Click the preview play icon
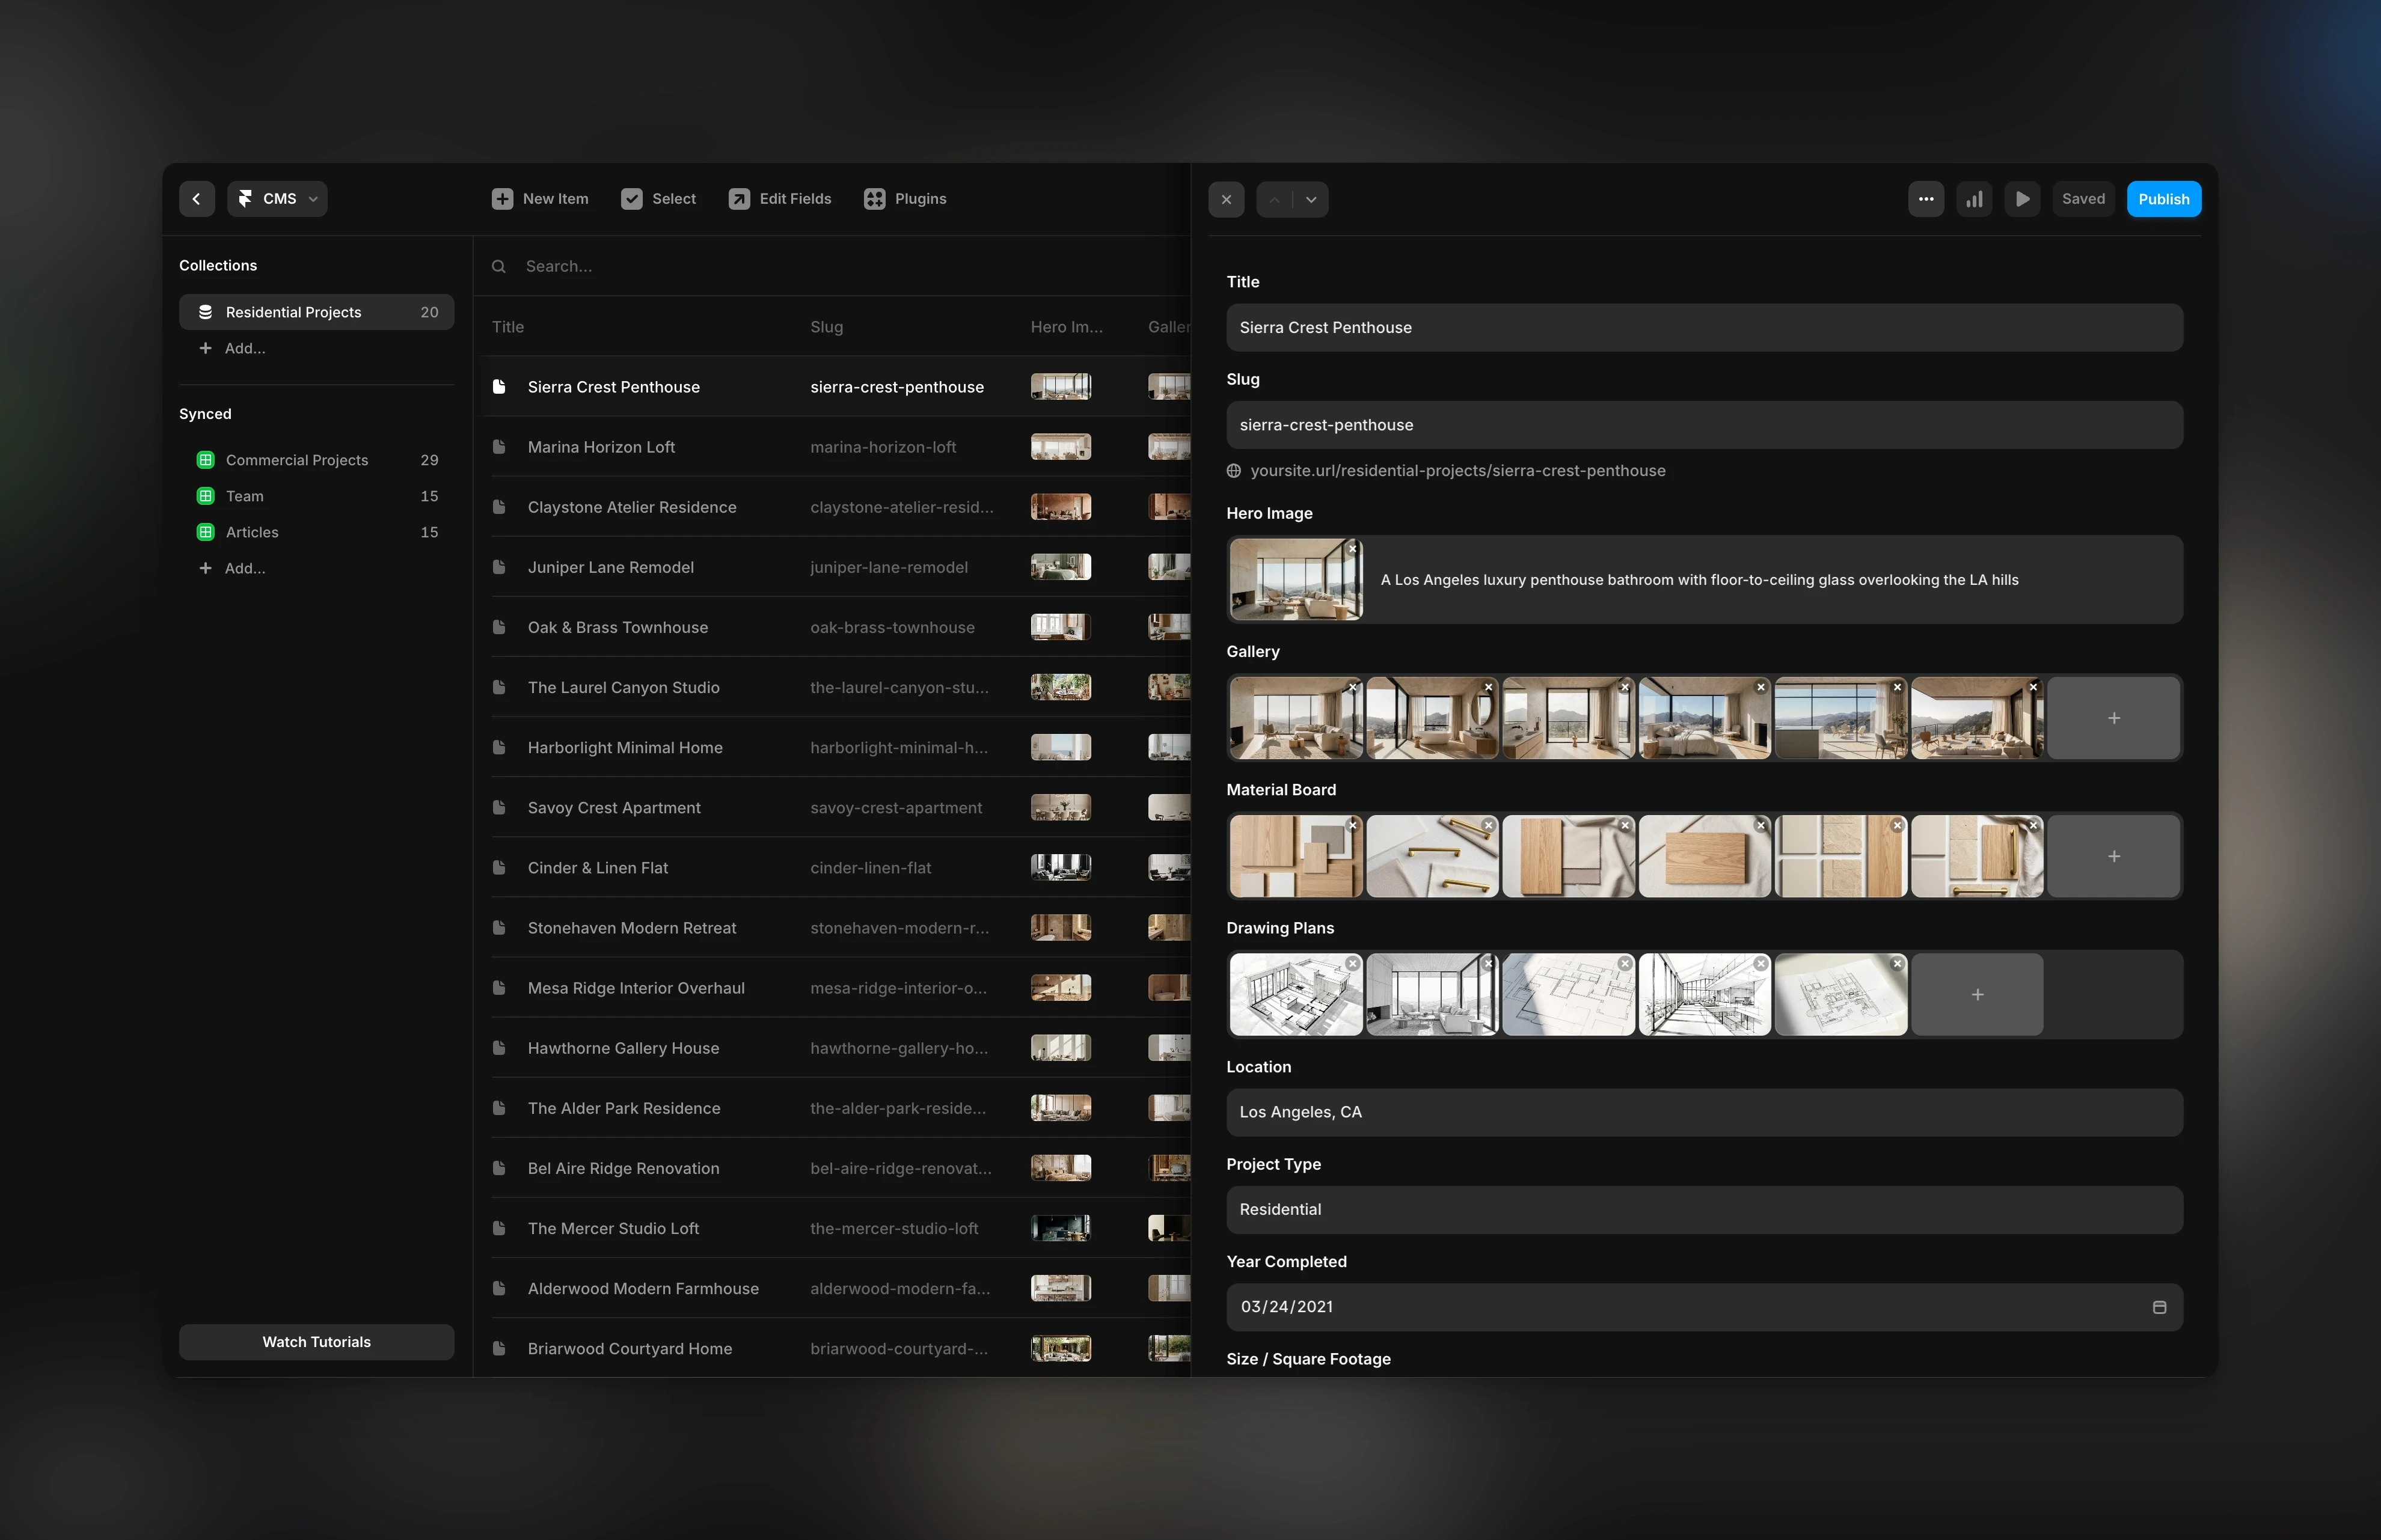Viewport: 2381px width, 1540px height. 2021,198
